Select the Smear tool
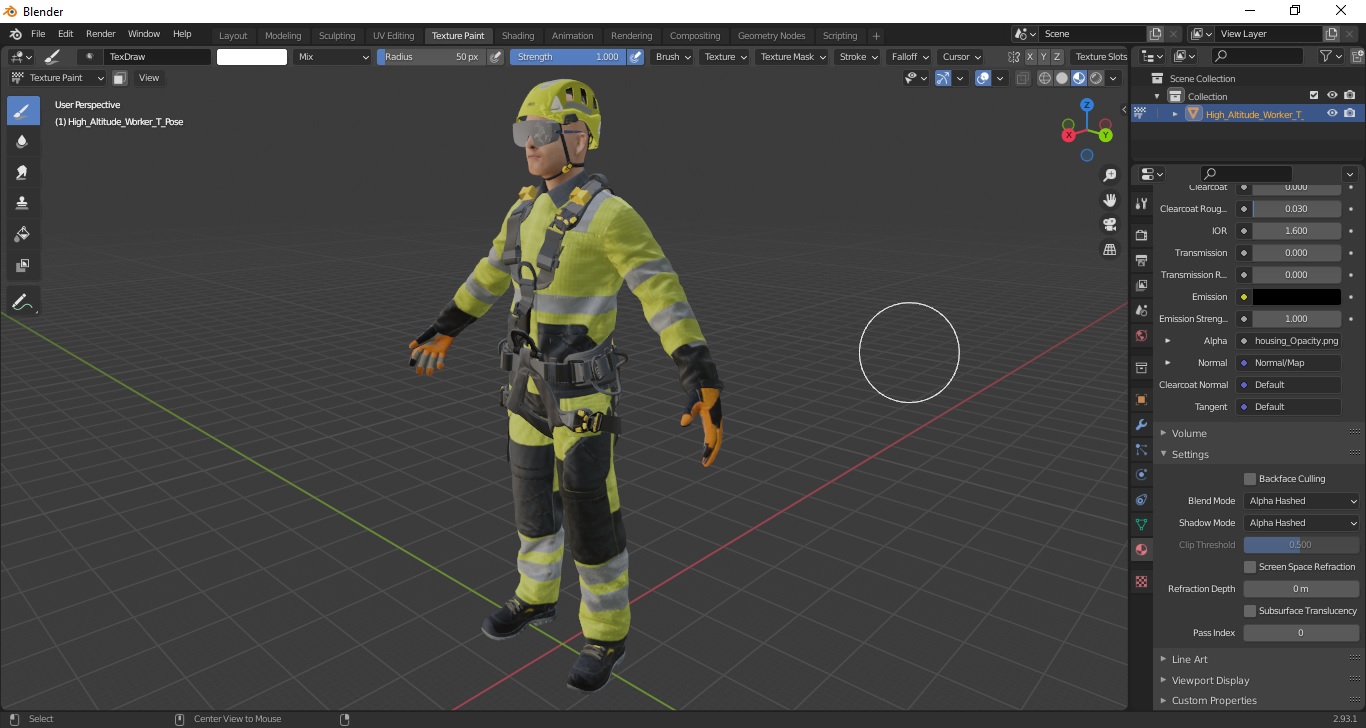The height and width of the screenshot is (728, 1366). [23, 173]
